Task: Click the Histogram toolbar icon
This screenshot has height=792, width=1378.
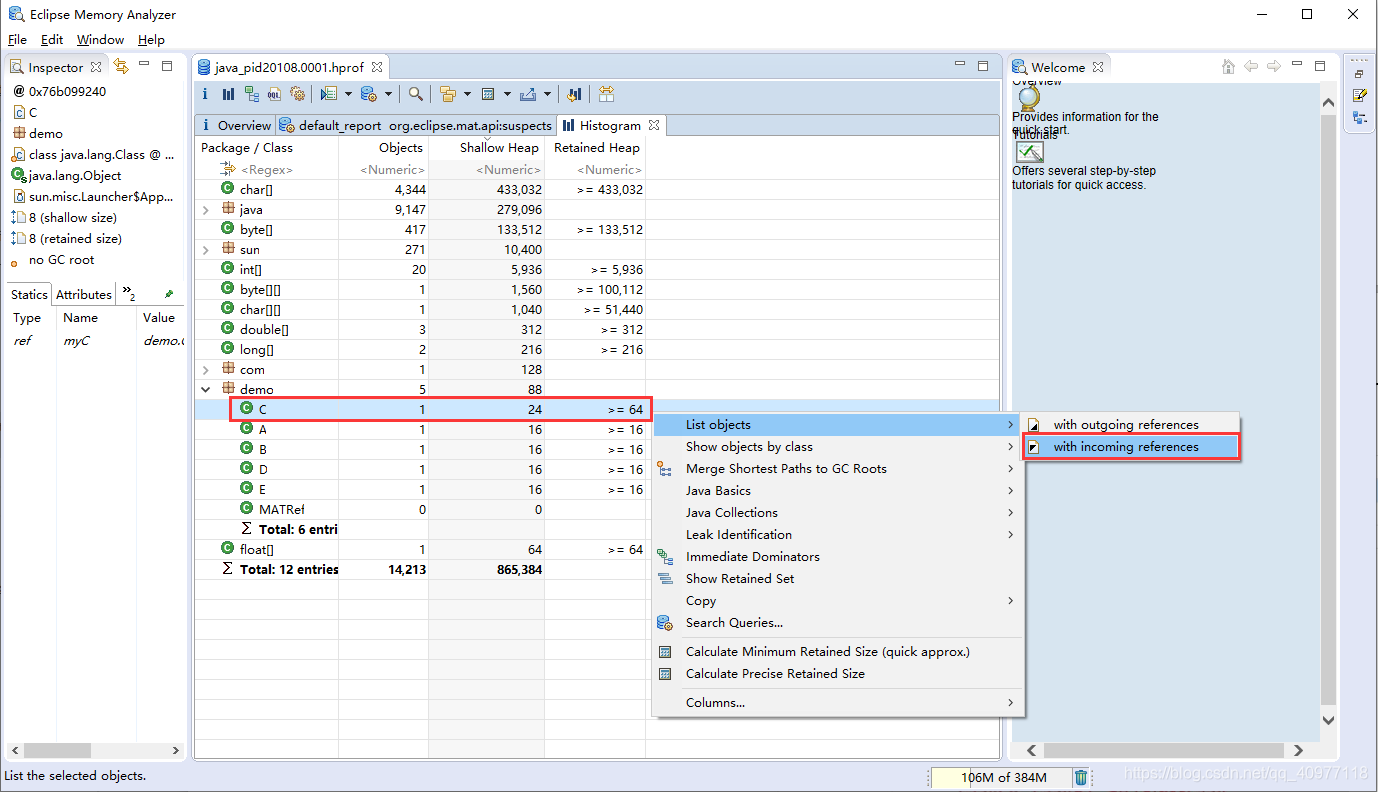Action: 228,94
